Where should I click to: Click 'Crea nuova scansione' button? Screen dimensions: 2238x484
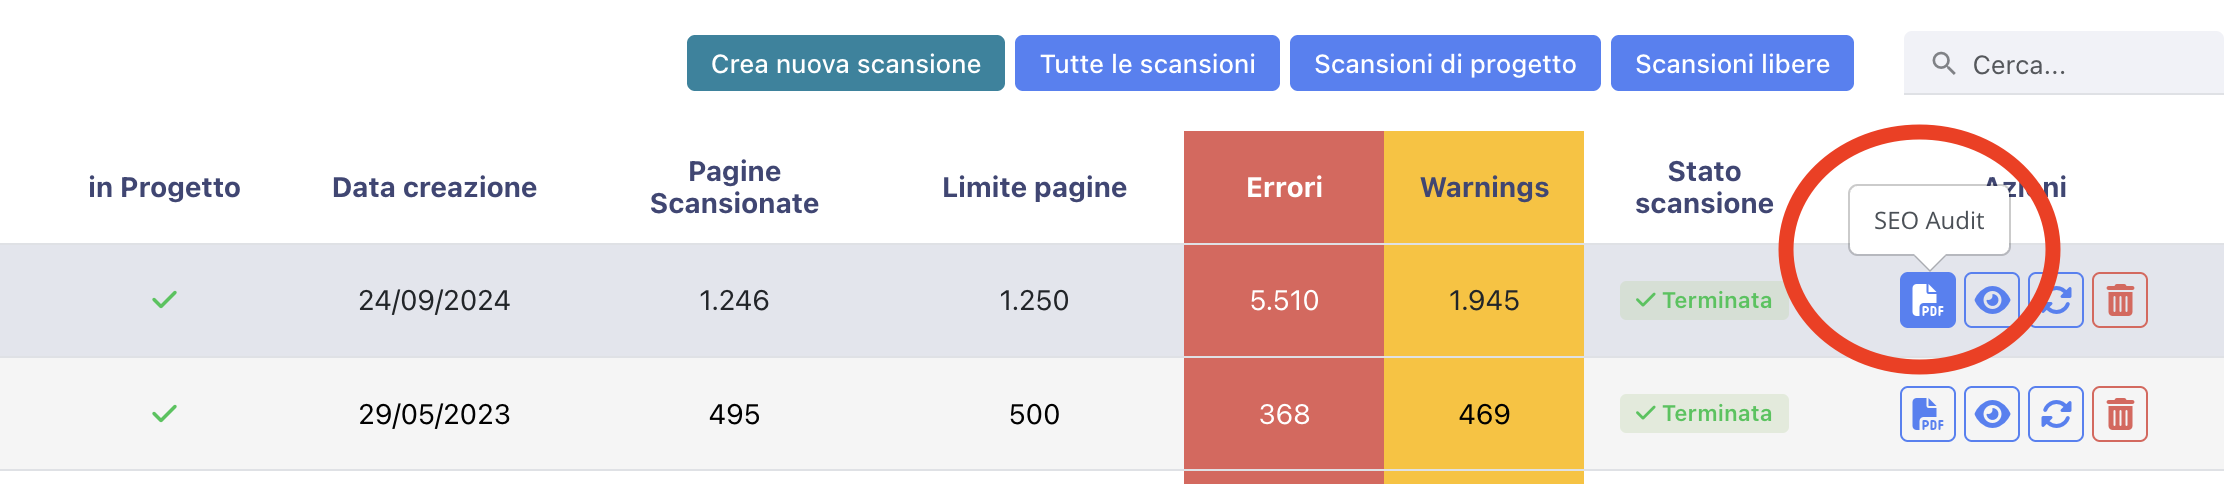pyautogui.click(x=845, y=64)
